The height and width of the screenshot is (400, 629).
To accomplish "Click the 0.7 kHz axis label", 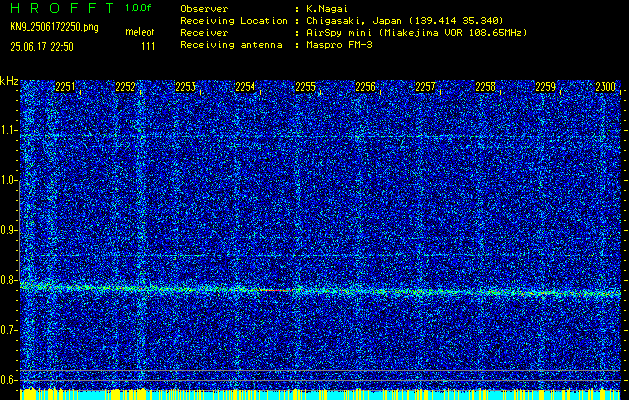I will coord(8,330).
